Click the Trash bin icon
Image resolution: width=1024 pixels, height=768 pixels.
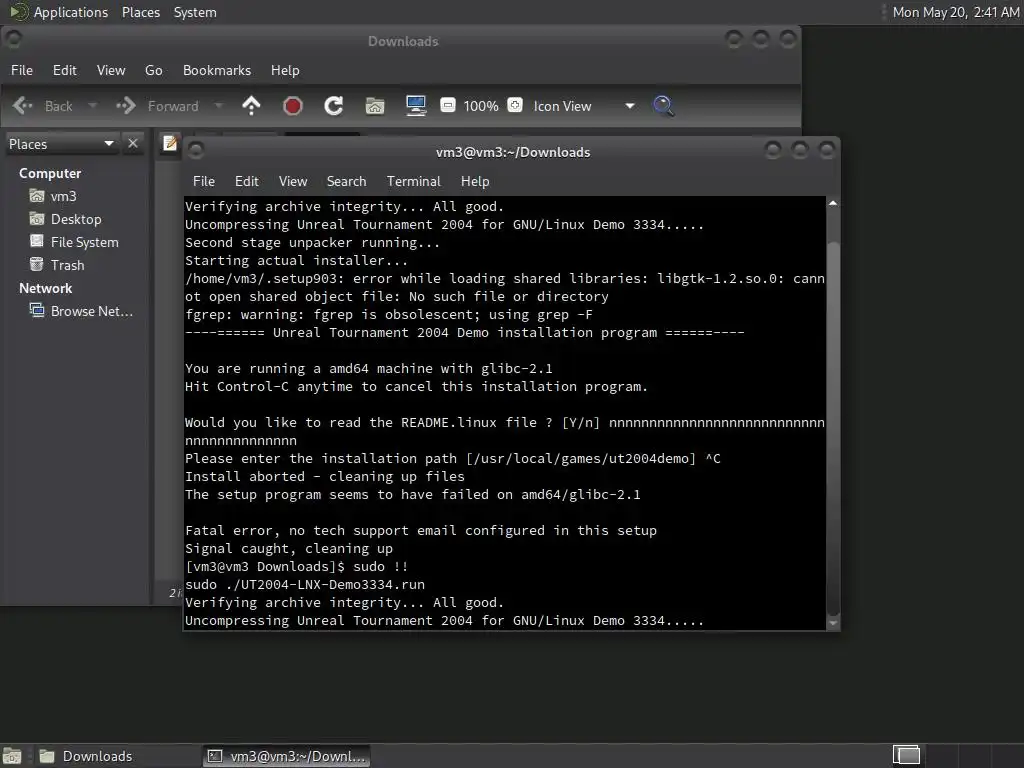37,264
